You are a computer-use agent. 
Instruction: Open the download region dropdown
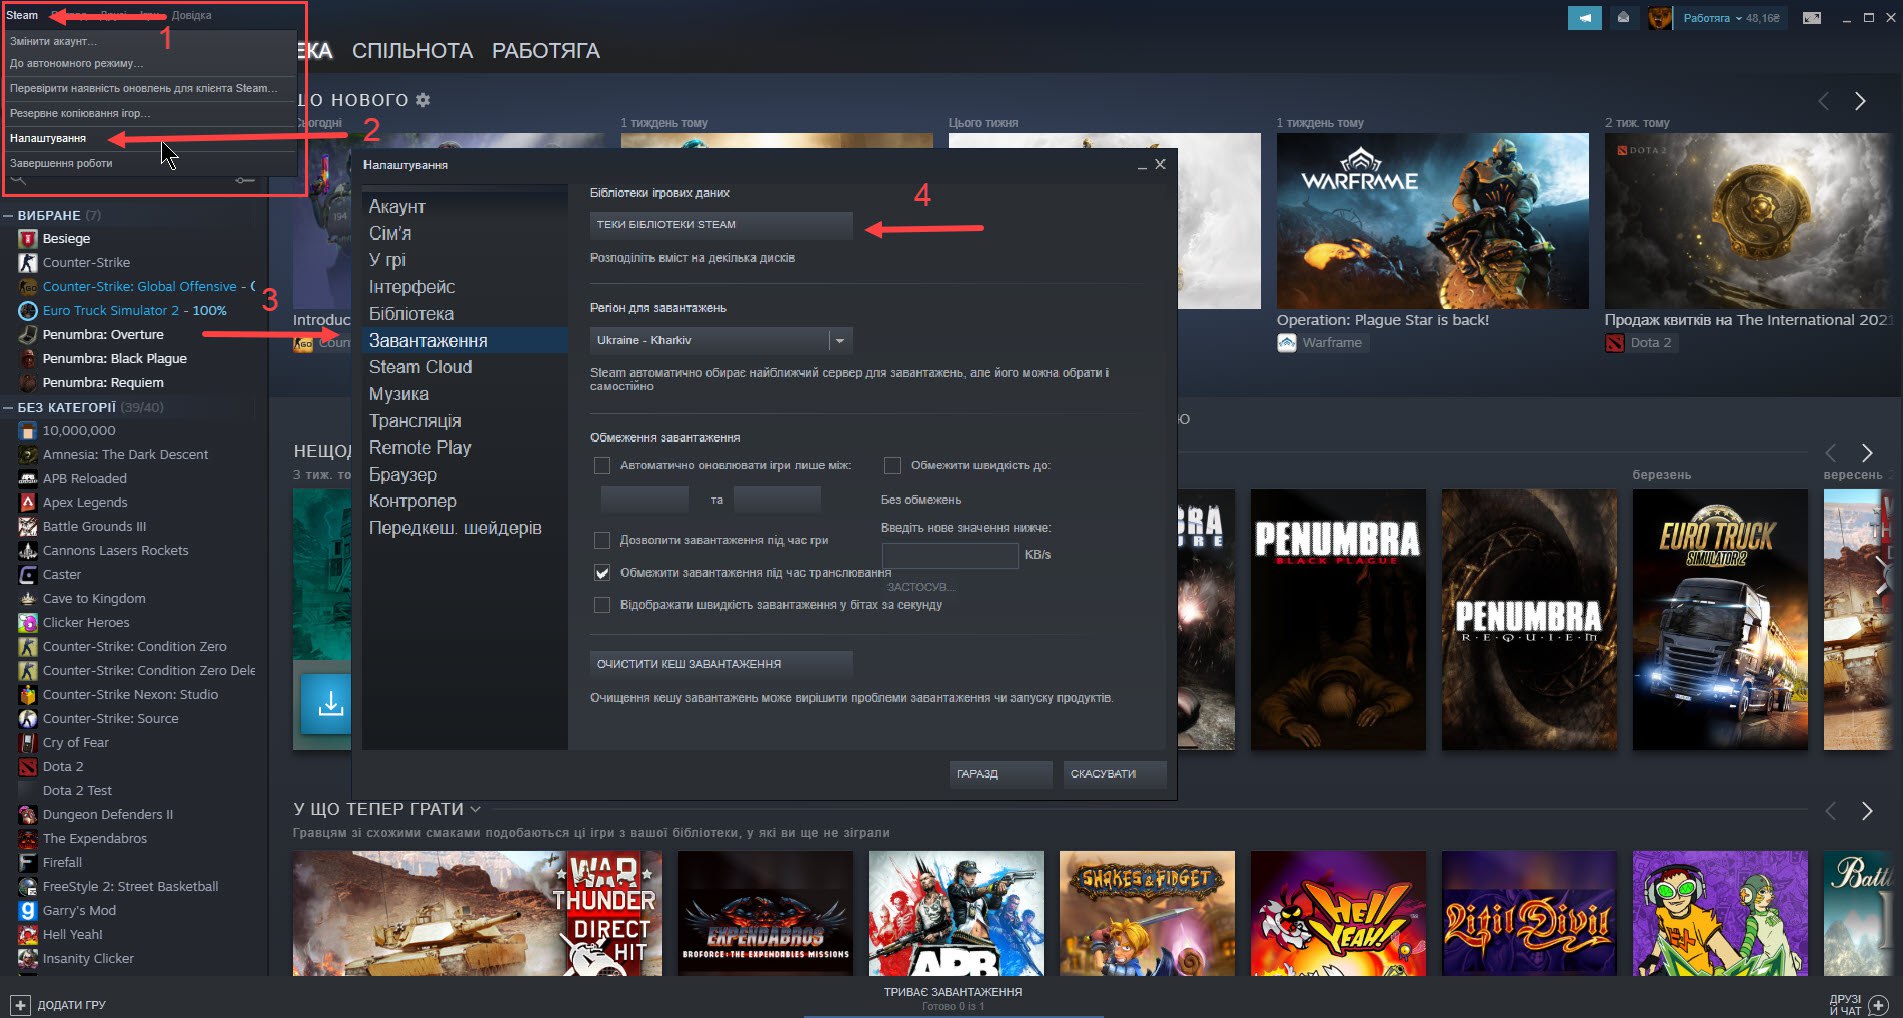[x=721, y=340]
